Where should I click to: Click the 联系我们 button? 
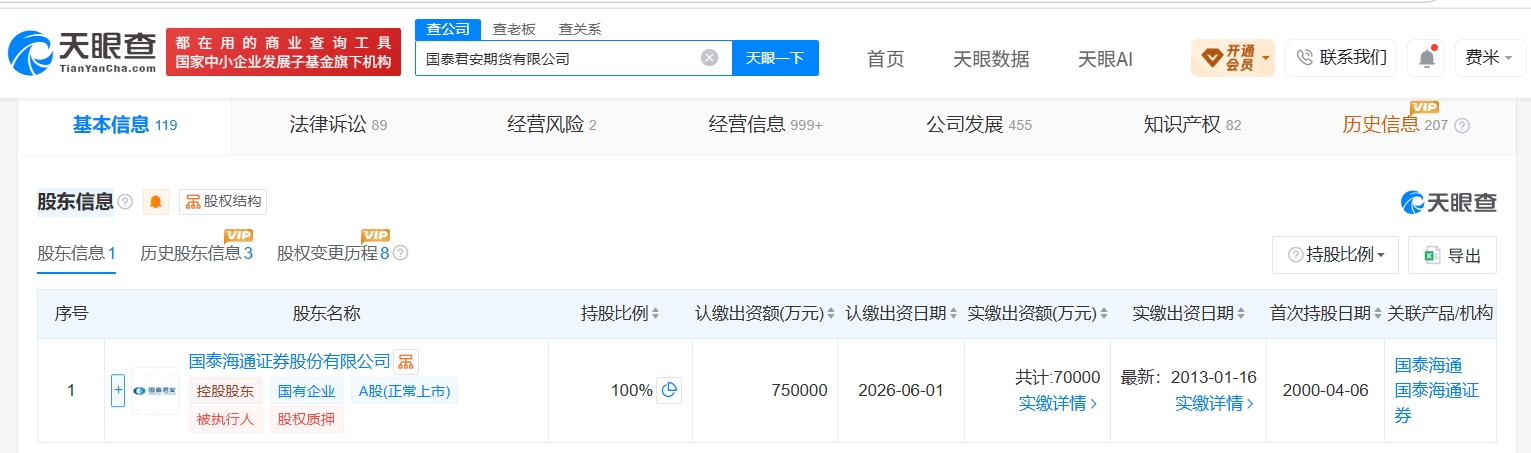coord(1341,58)
